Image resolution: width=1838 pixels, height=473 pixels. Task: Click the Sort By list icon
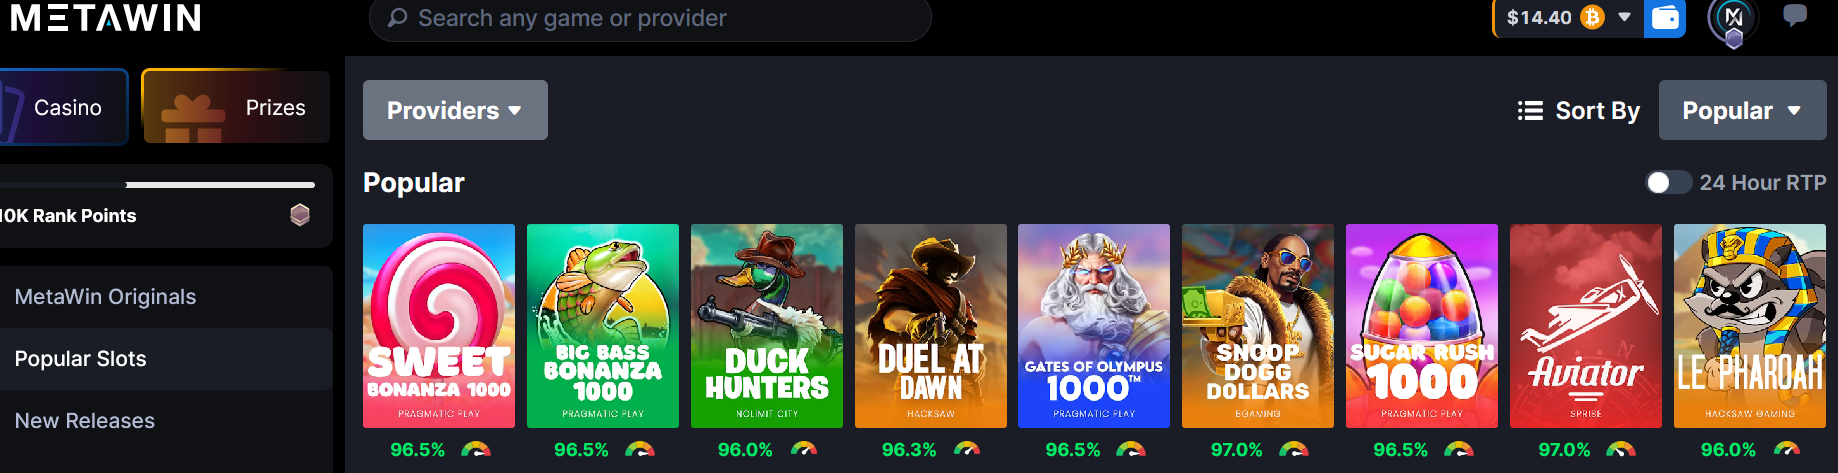(1530, 110)
